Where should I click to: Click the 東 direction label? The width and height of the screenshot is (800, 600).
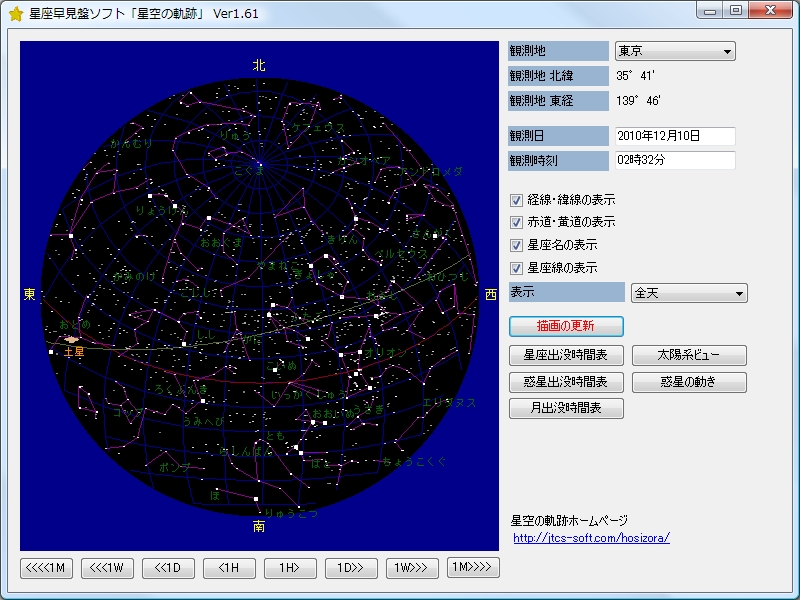tap(30, 294)
